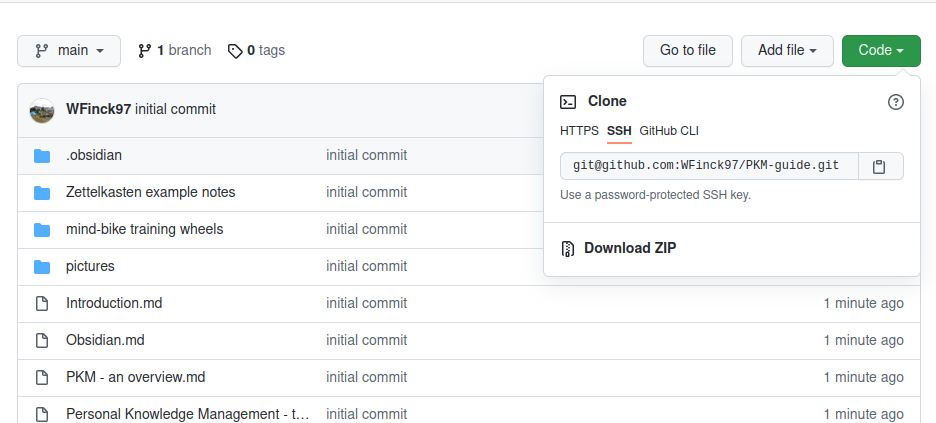This screenshot has width=936, height=423.
Task: Click initial commit in the .obsidian row
Action: tap(367, 155)
